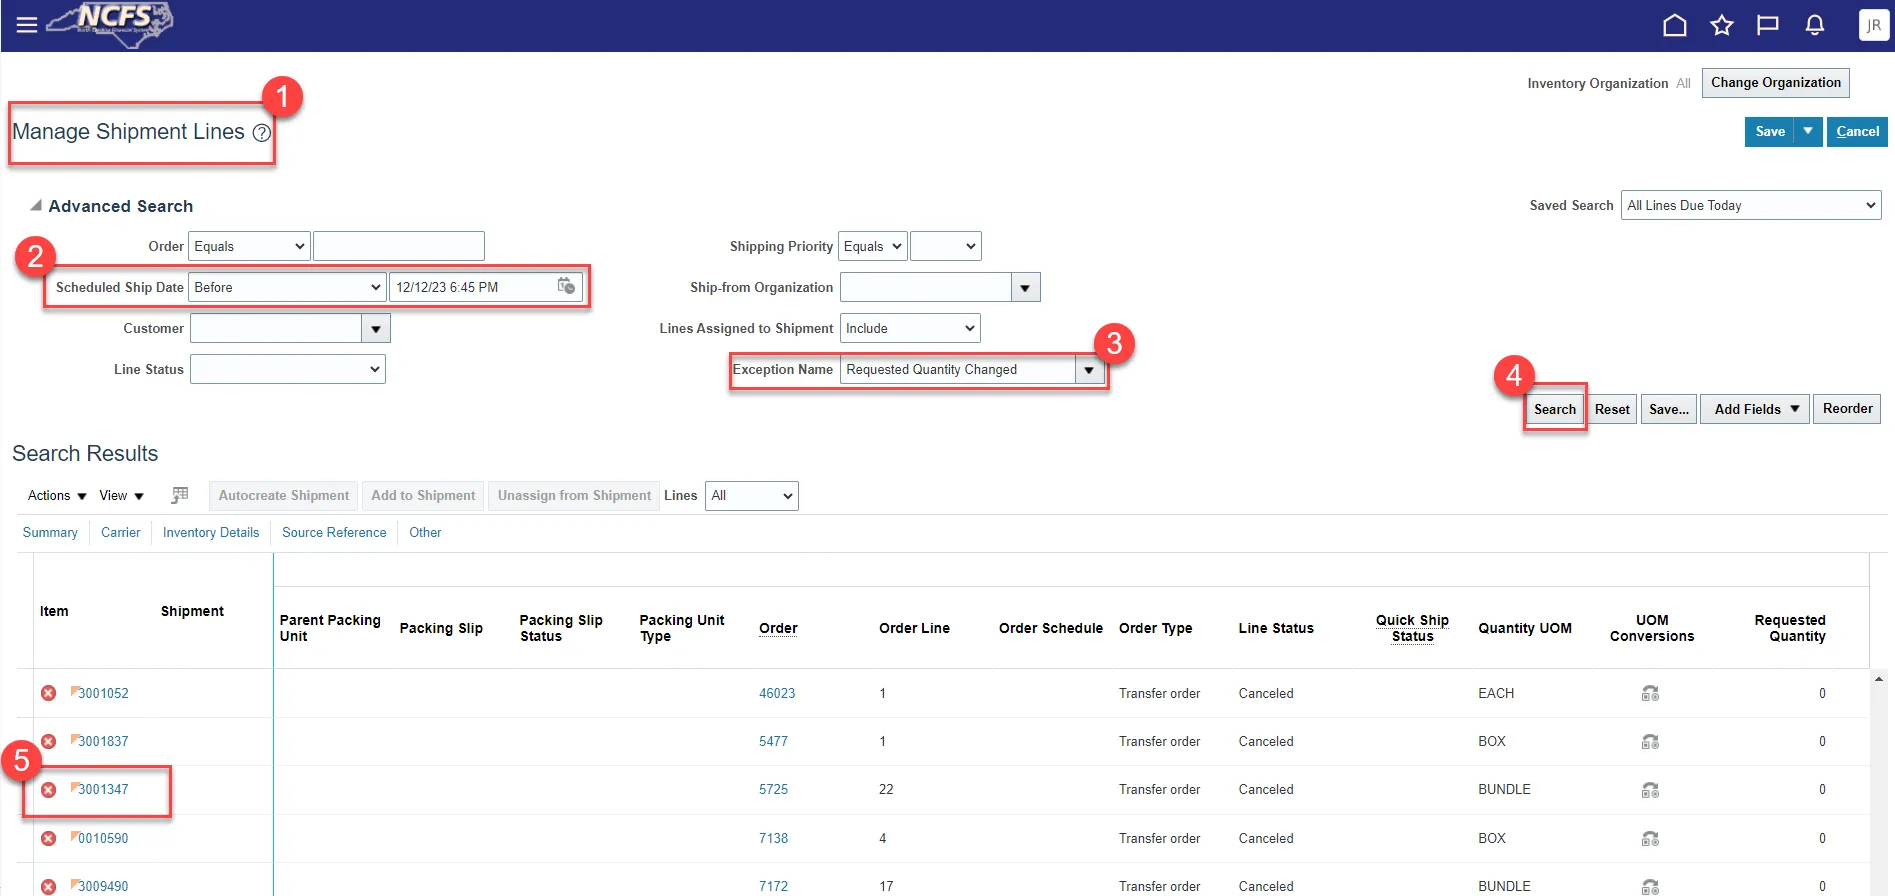Switch to the Inventory Details tab
The width and height of the screenshot is (1895, 896).
tap(211, 533)
